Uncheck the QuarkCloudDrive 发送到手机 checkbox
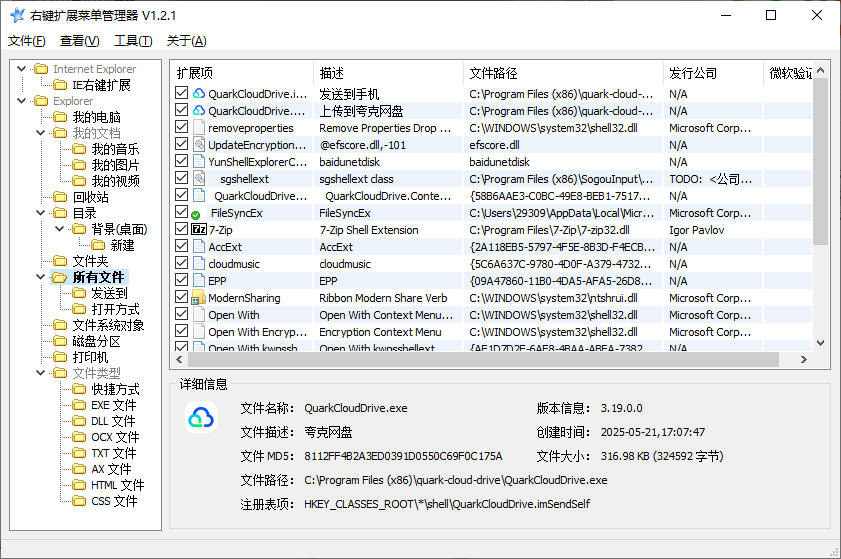 [182, 93]
